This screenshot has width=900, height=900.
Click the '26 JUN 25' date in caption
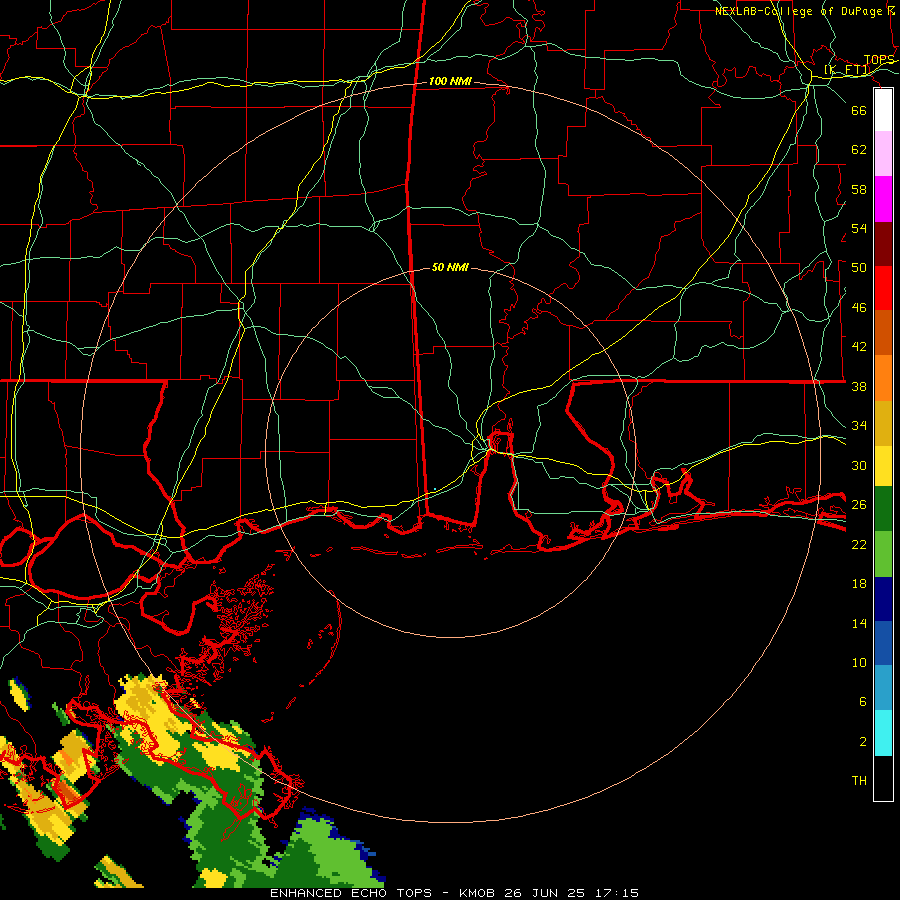[544, 893]
